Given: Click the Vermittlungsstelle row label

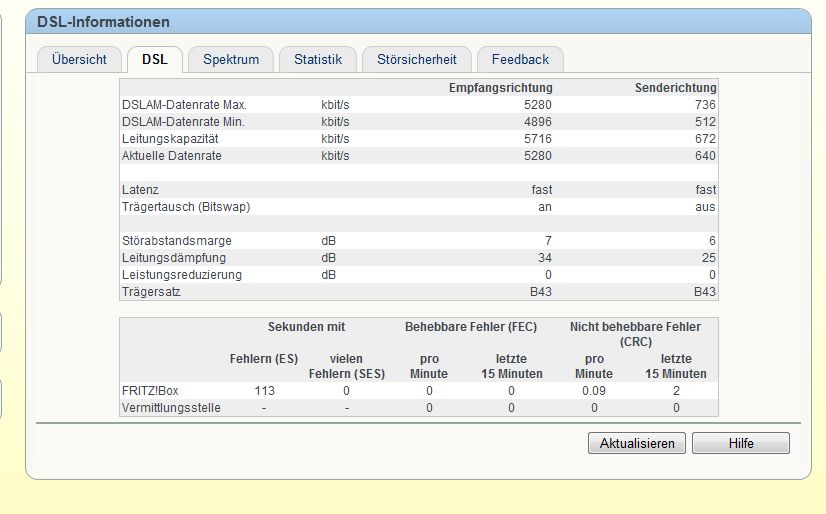Looking at the screenshot, I should (171, 408).
